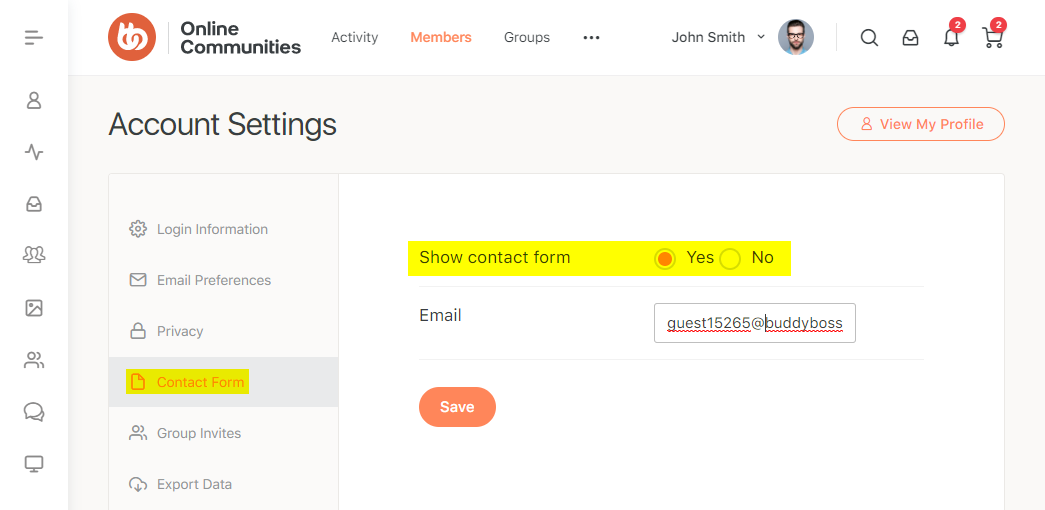Image resolution: width=1045 pixels, height=510 pixels.
Task: Switch to the Privacy settings tab
Action: [x=180, y=331]
